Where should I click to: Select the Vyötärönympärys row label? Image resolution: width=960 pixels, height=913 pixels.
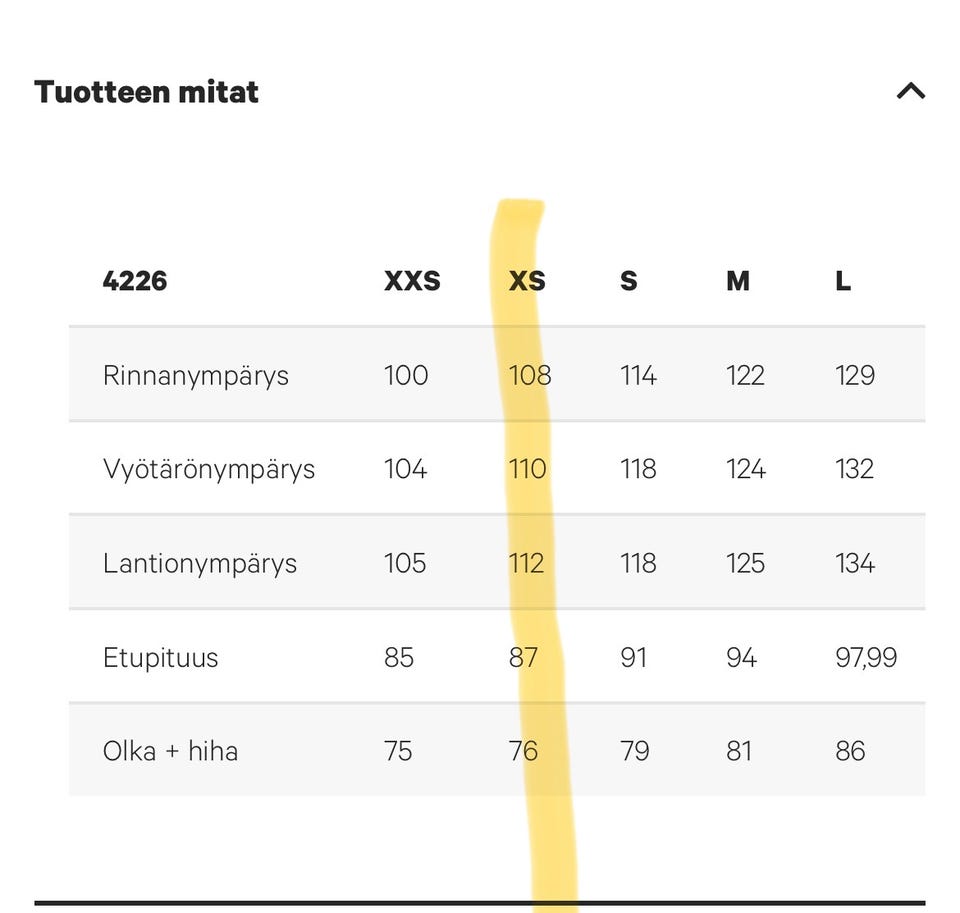pyautogui.click(x=209, y=470)
